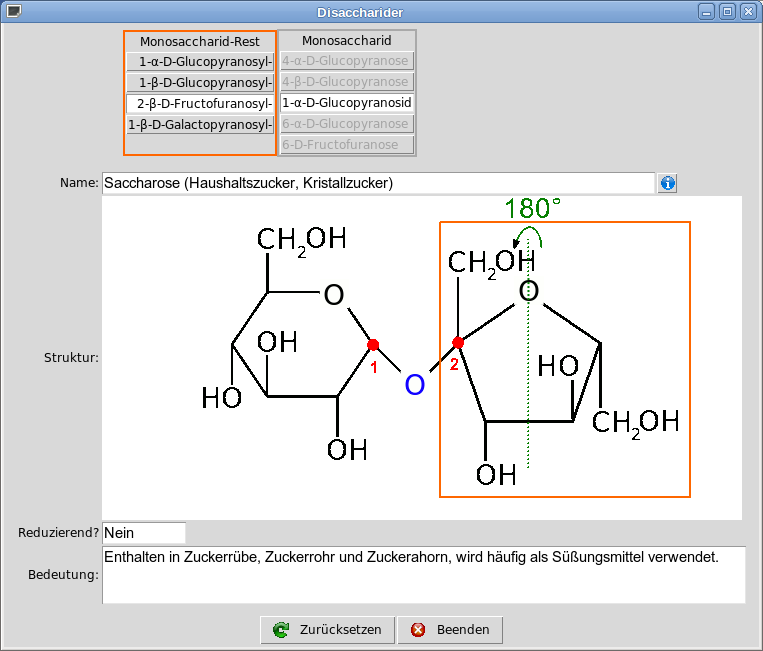The height and width of the screenshot is (651, 763).
Task: Click the blue glycosidic oxygen atom
Action: click(415, 384)
